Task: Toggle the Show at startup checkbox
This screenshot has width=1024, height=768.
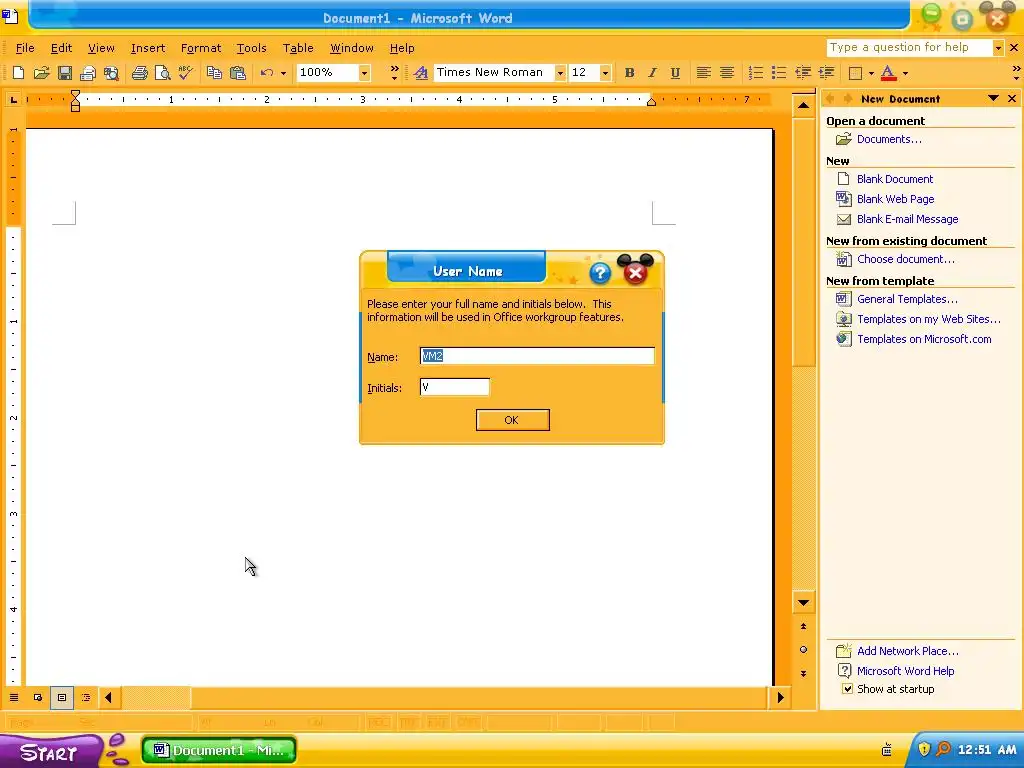Action: click(x=847, y=688)
